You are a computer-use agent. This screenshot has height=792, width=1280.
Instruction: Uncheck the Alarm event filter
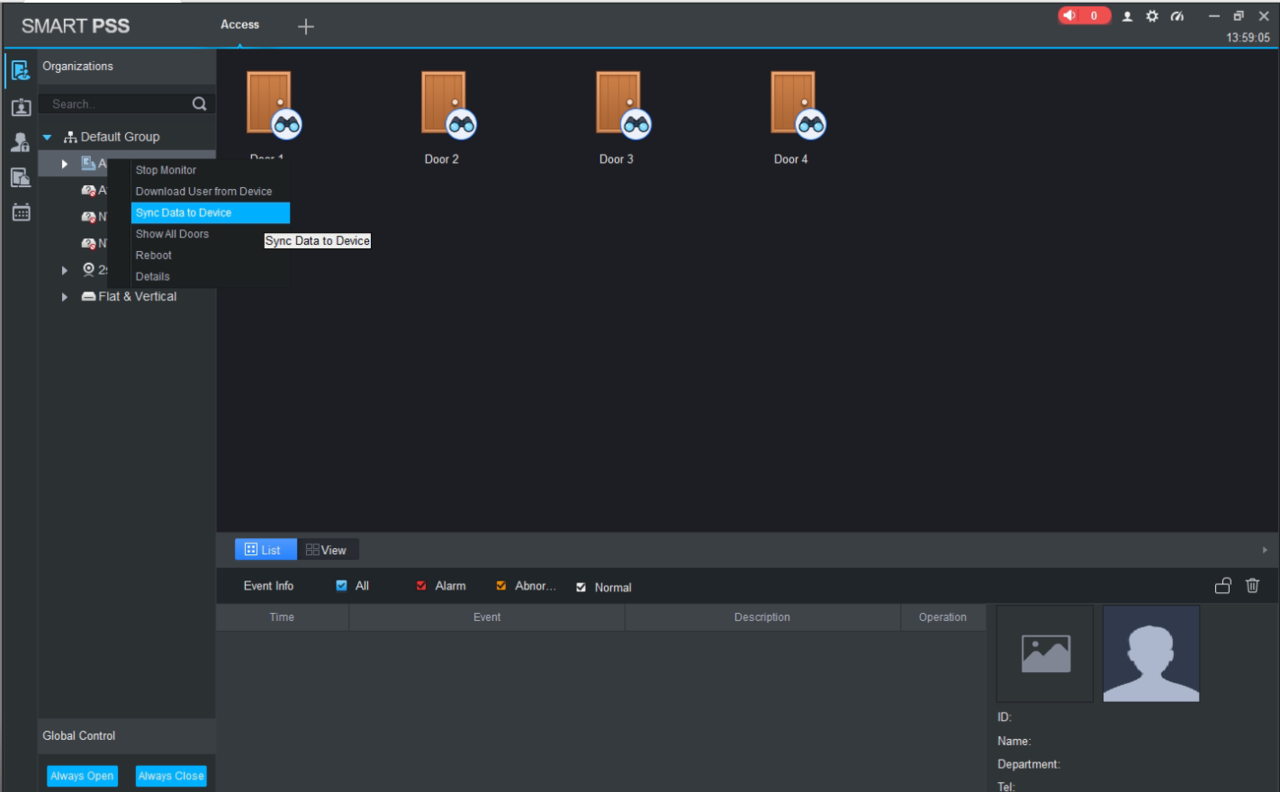point(422,586)
